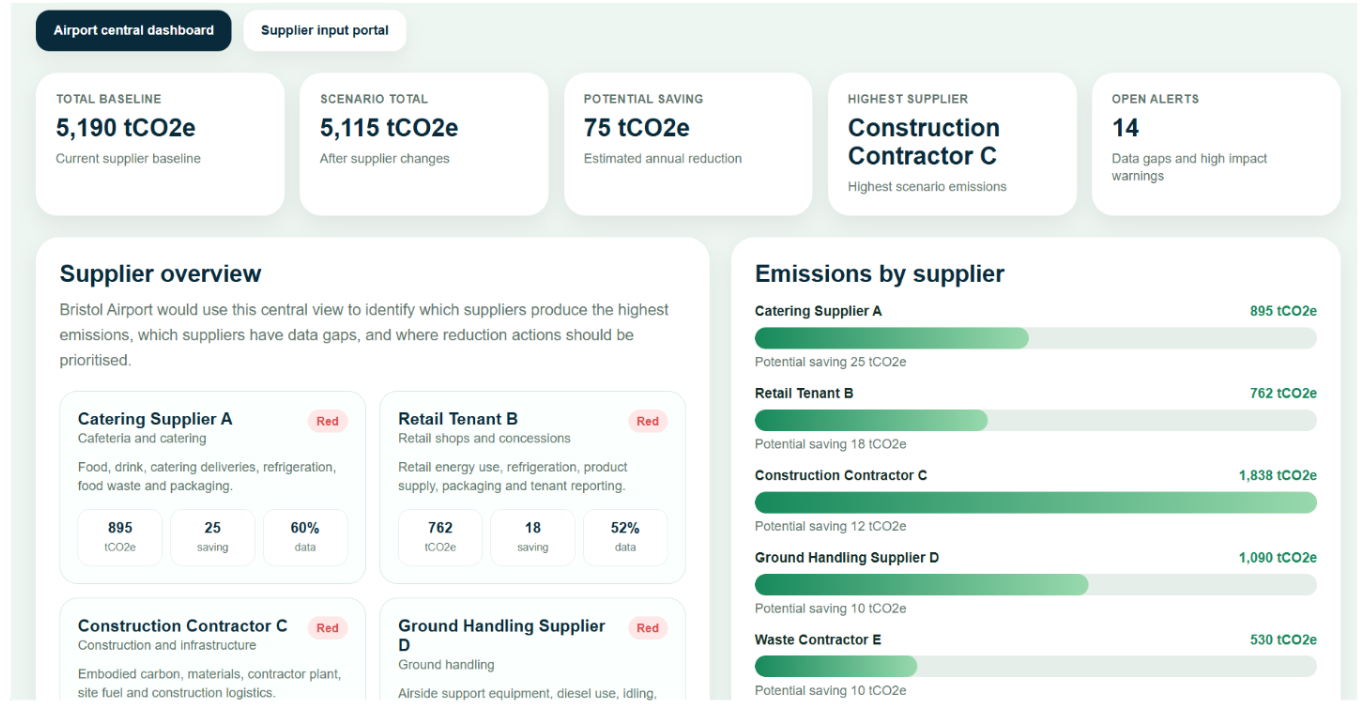Image resolution: width=1362 pixels, height=712 pixels.
Task: Click the 25 saving stat in Catering Supplier A
Action: tap(213, 537)
